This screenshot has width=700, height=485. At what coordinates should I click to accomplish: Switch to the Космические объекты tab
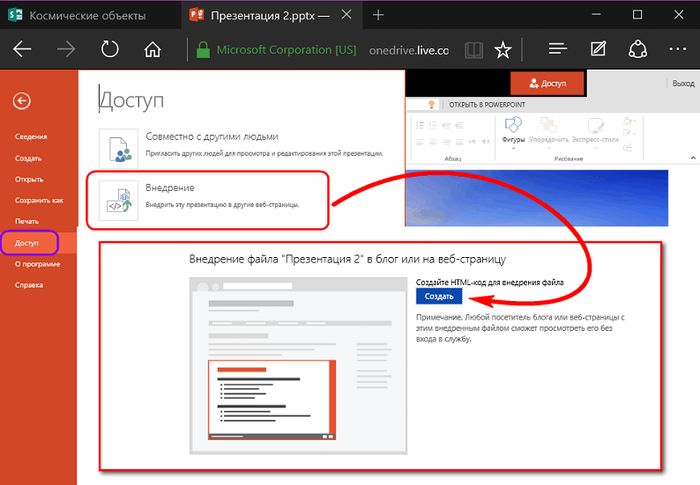[x=87, y=16]
